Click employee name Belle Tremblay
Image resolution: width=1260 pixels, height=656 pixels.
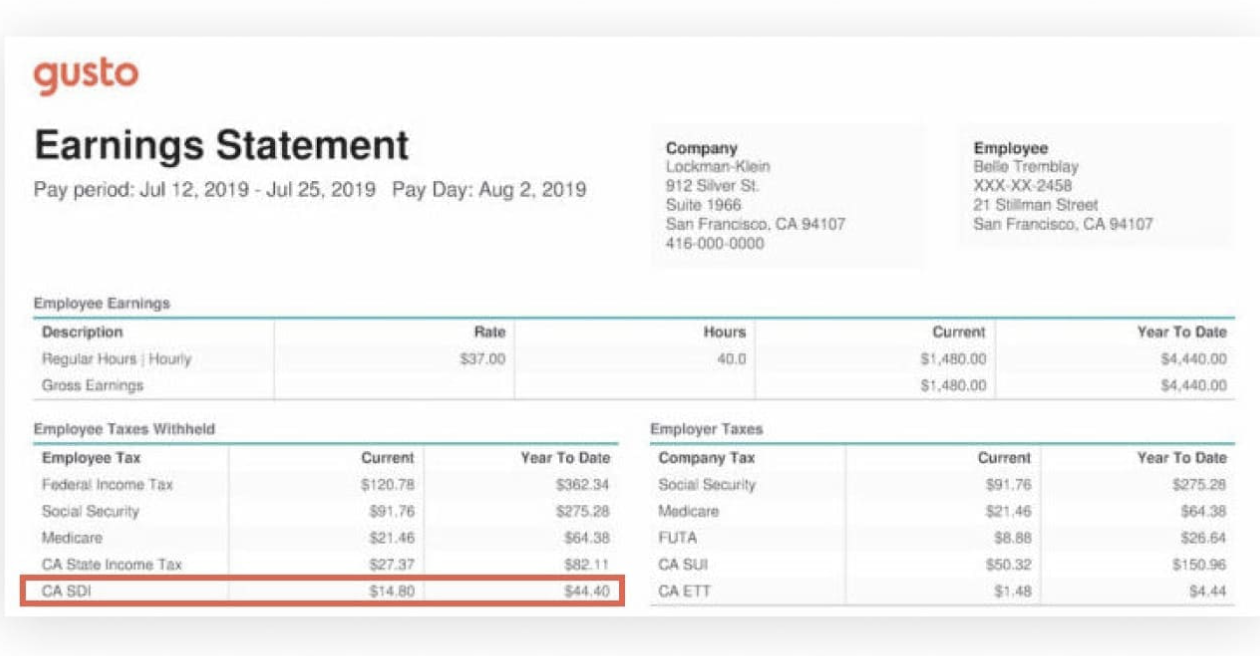pyautogui.click(x=1025, y=167)
